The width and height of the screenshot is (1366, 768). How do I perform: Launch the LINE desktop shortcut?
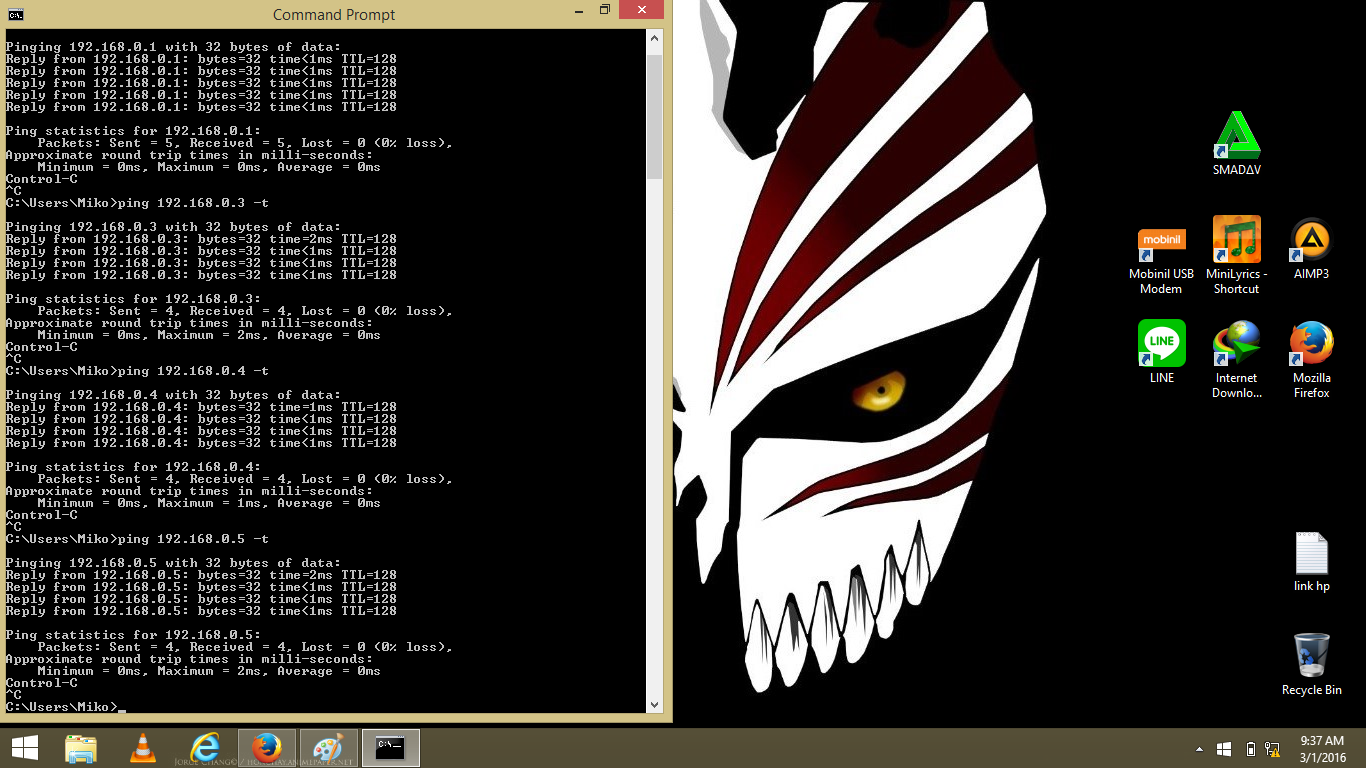coord(1161,351)
